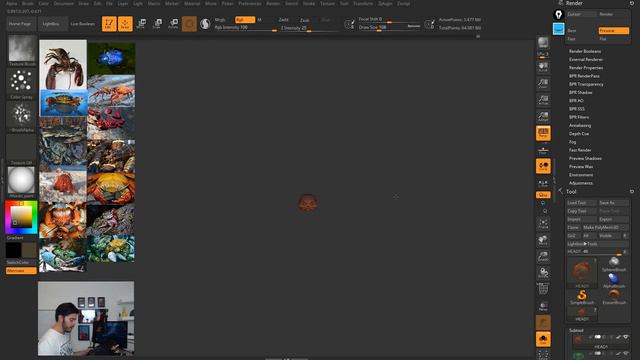The height and width of the screenshot is (360, 640).
Task: Click the Export button in Tool palette
Action: point(613,219)
